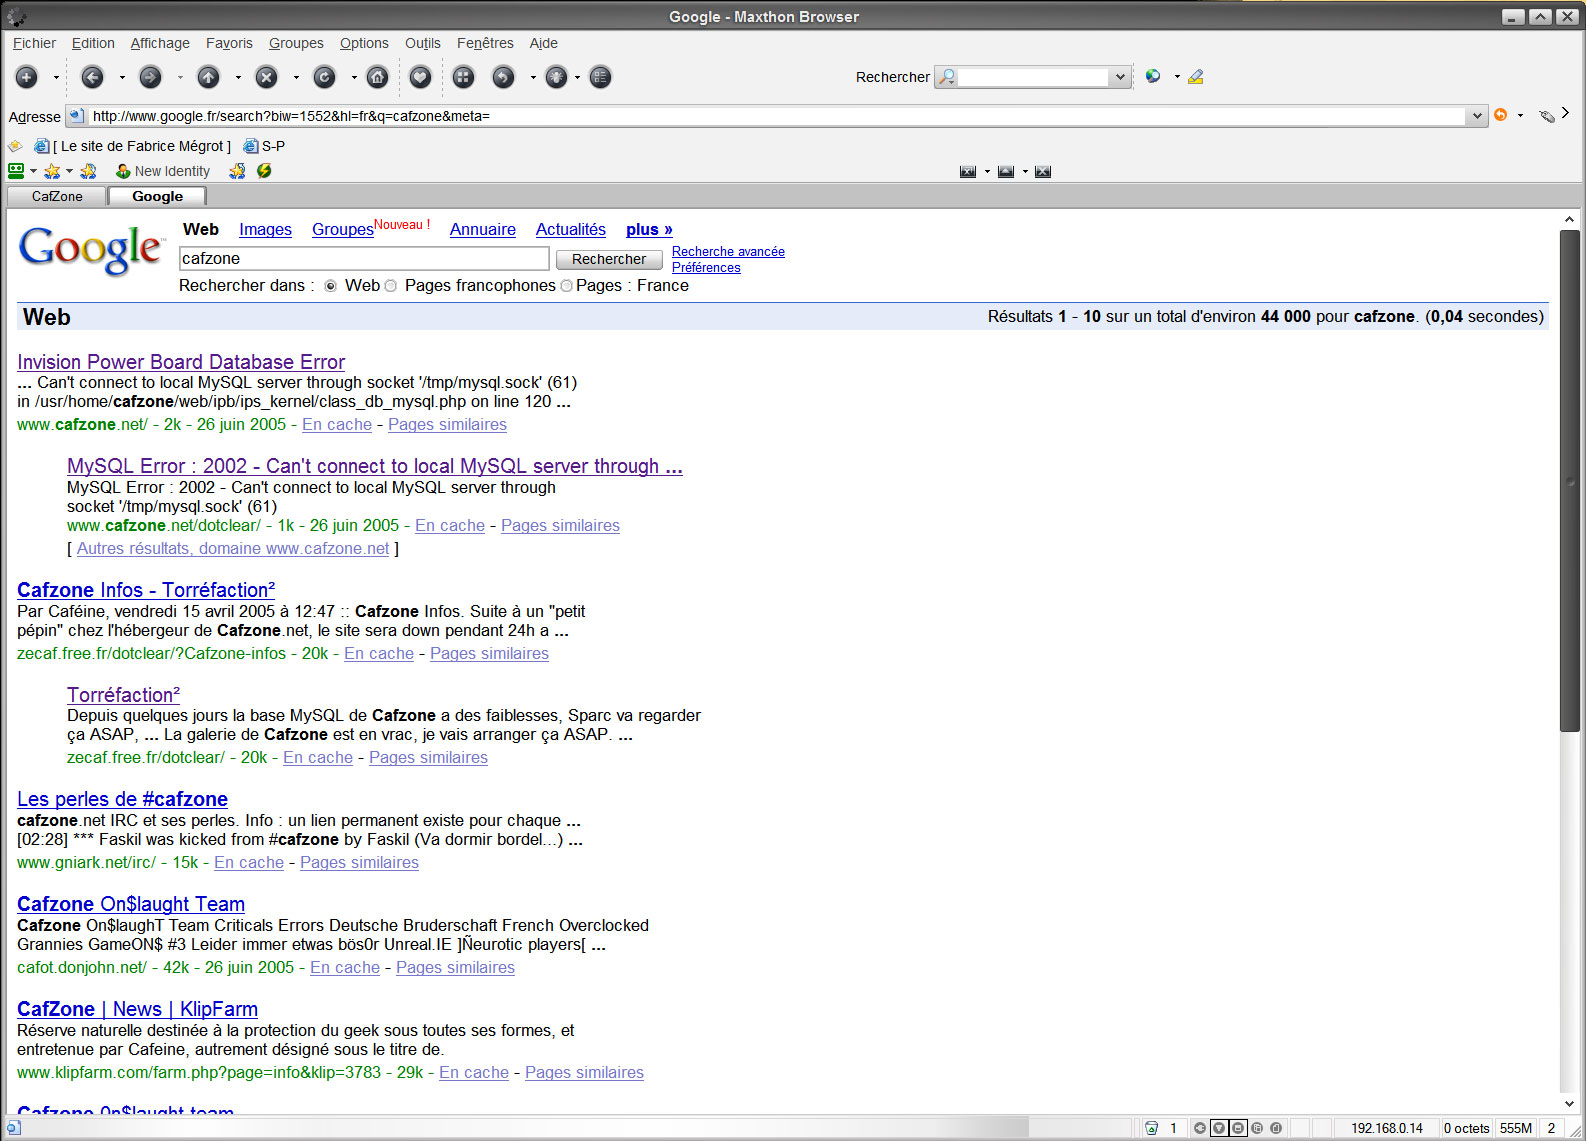Image resolution: width=1586 pixels, height=1141 pixels.
Task: Click the undo closed page icon
Action: click(503, 77)
